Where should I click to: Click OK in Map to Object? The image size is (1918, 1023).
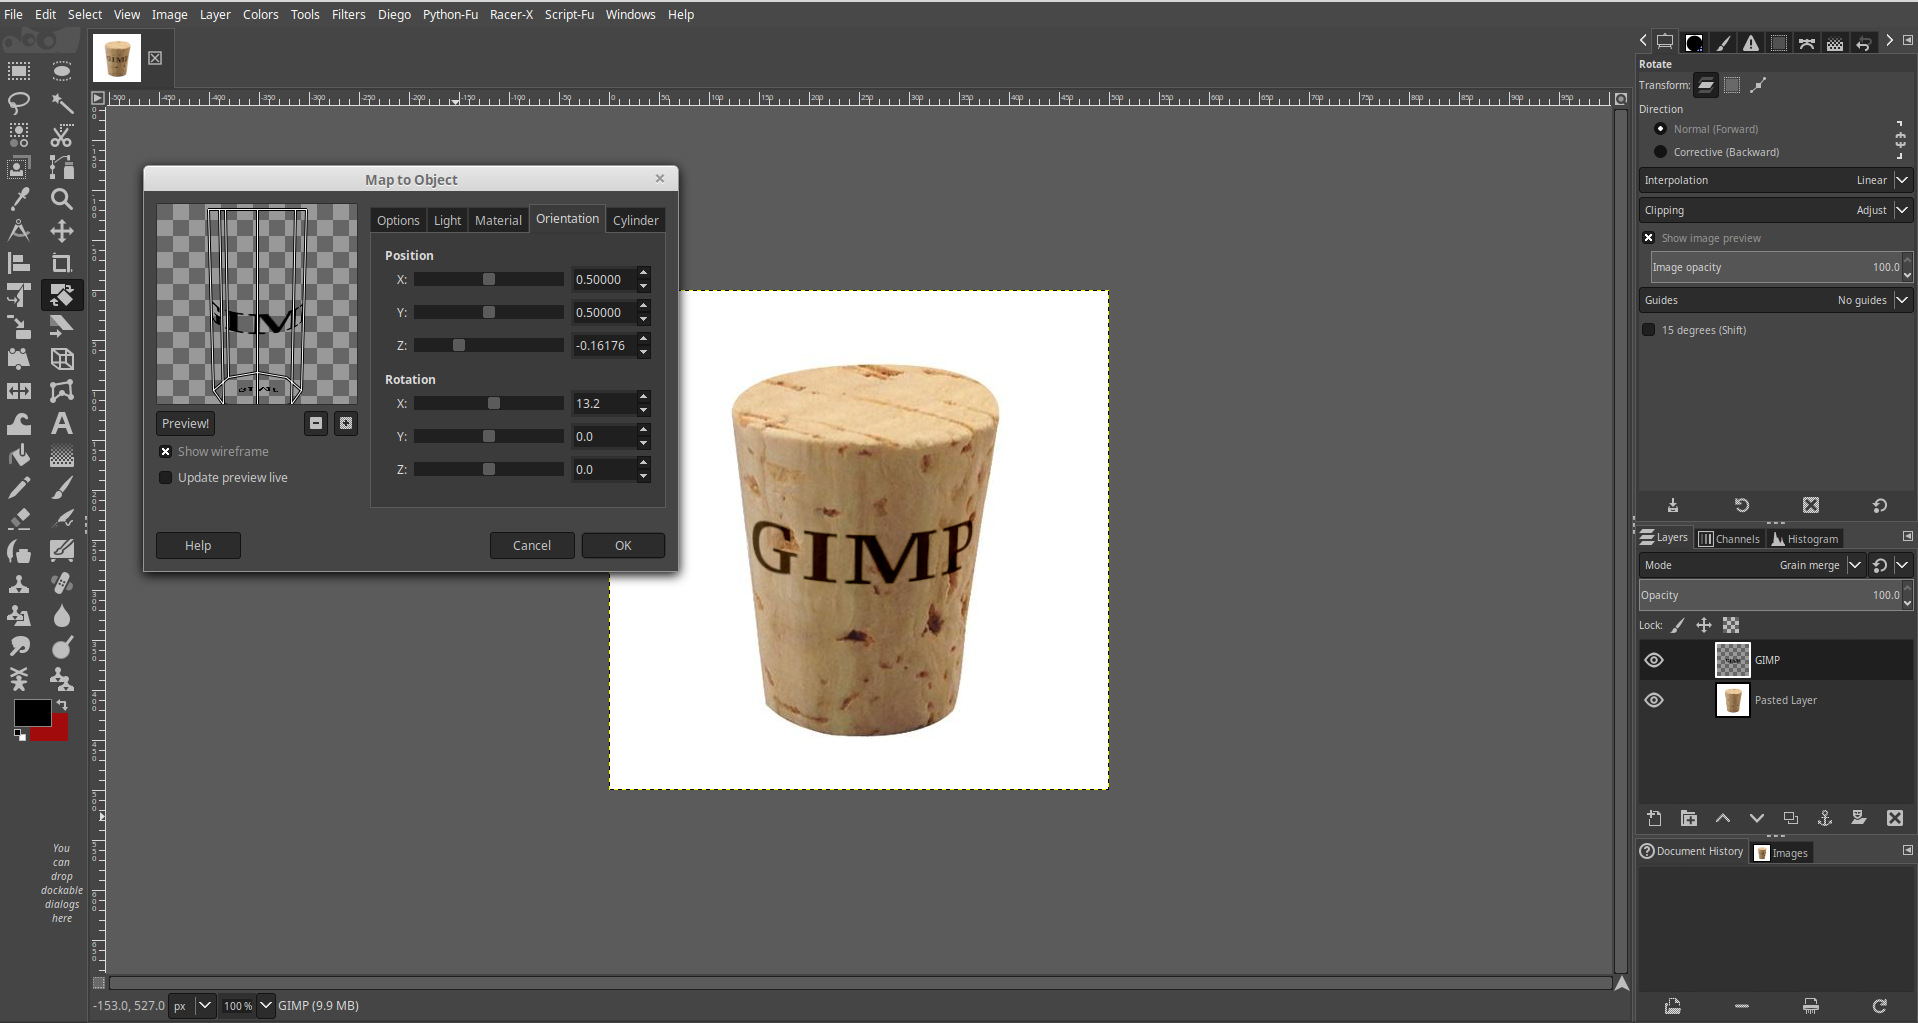pyautogui.click(x=623, y=545)
